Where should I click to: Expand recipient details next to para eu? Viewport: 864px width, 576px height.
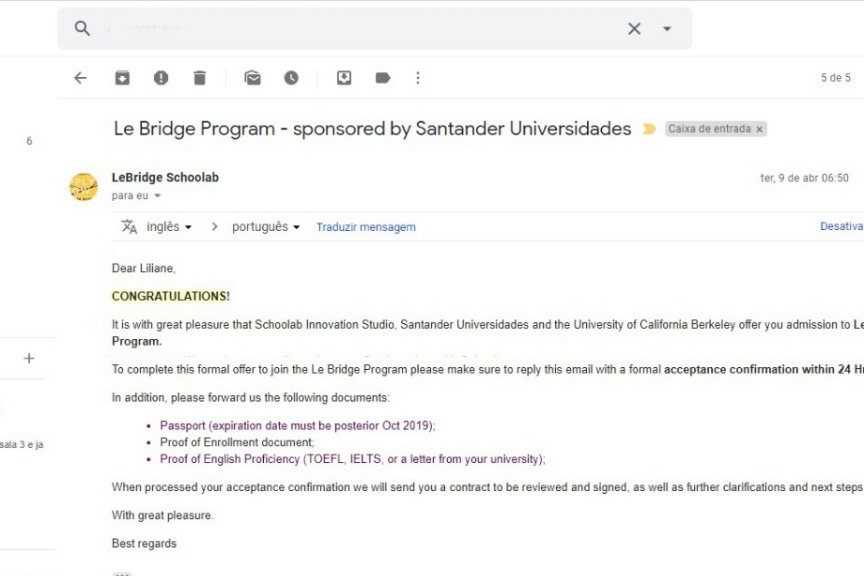(158, 197)
